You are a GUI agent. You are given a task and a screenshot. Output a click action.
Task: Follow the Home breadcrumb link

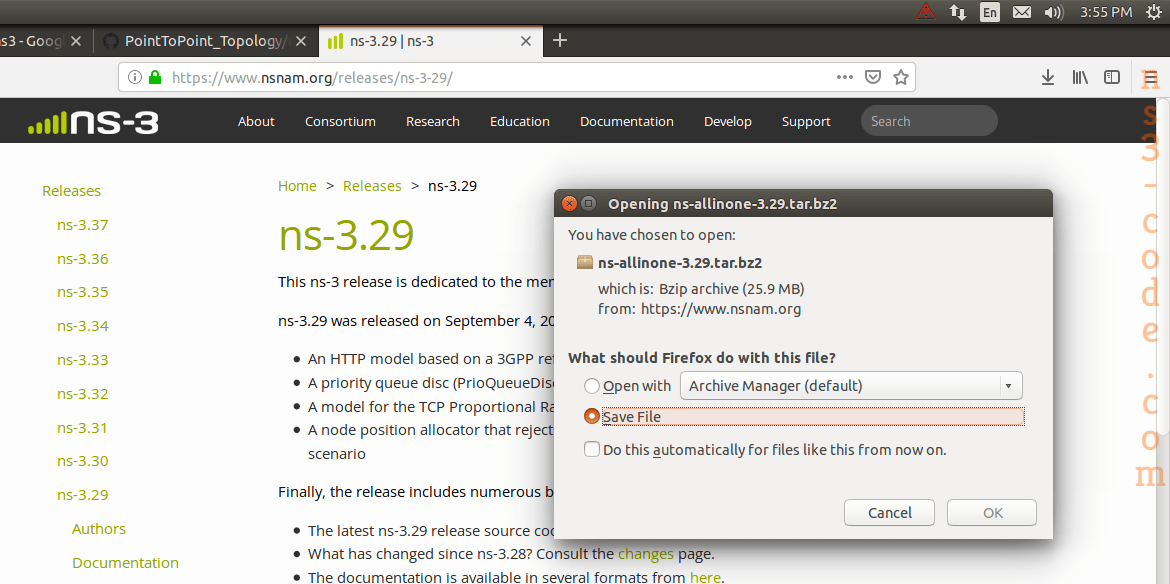pyautogui.click(x=297, y=186)
